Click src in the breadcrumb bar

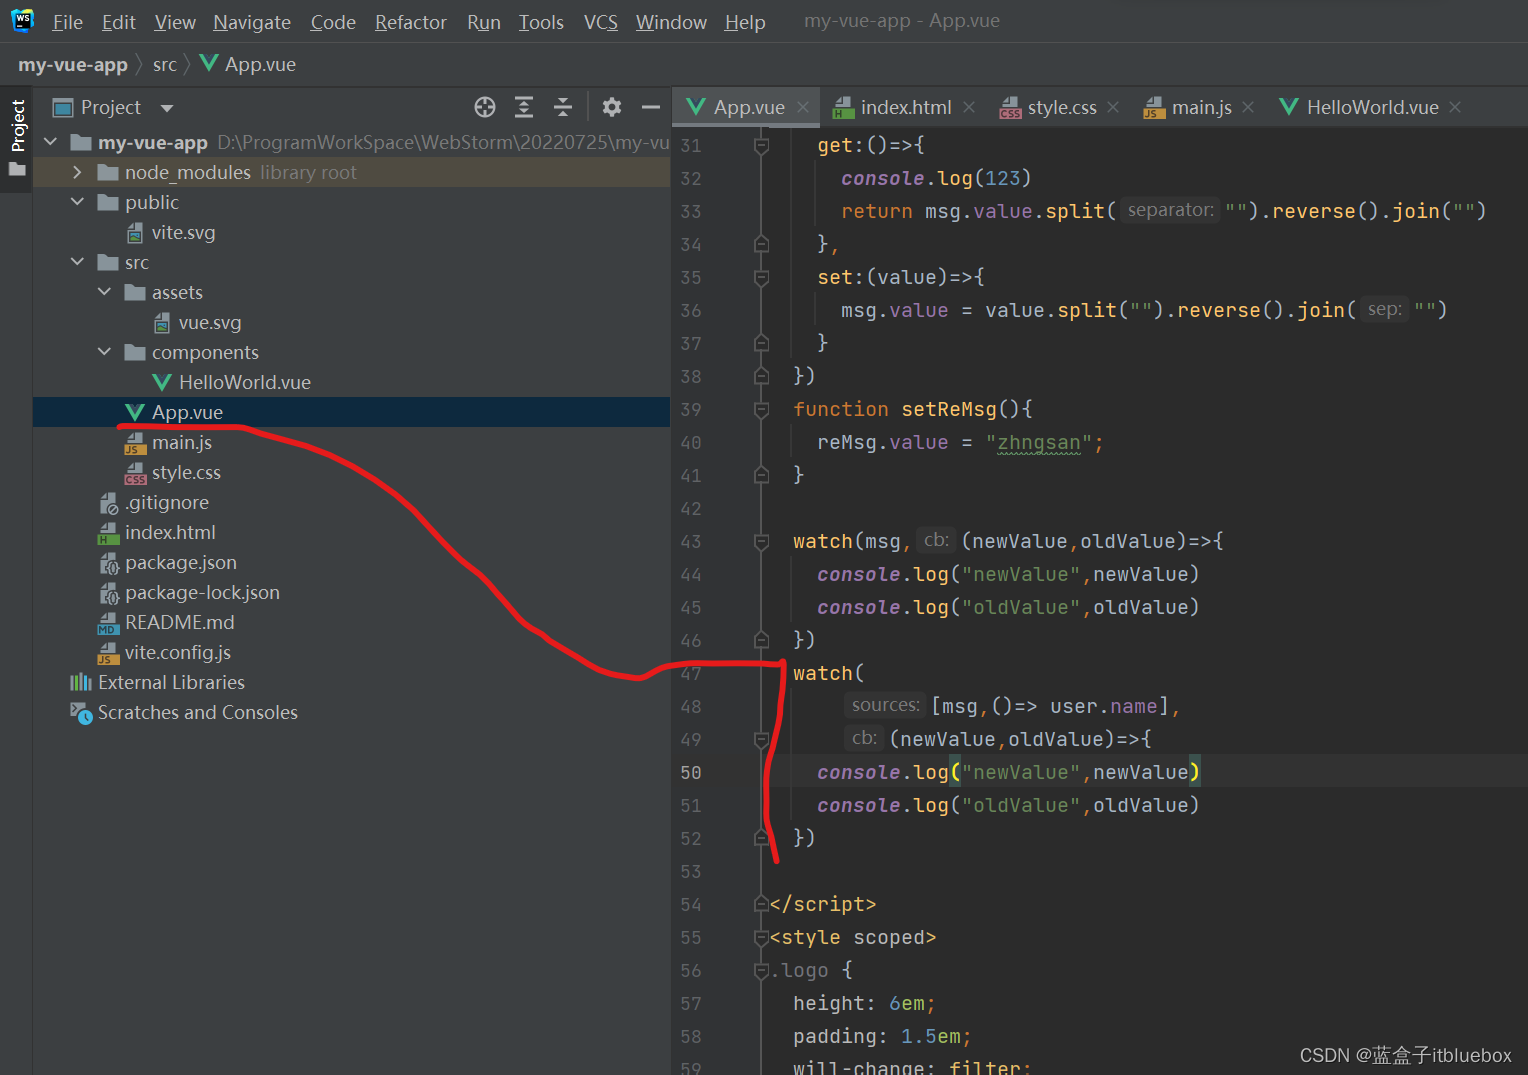(165, 65)
